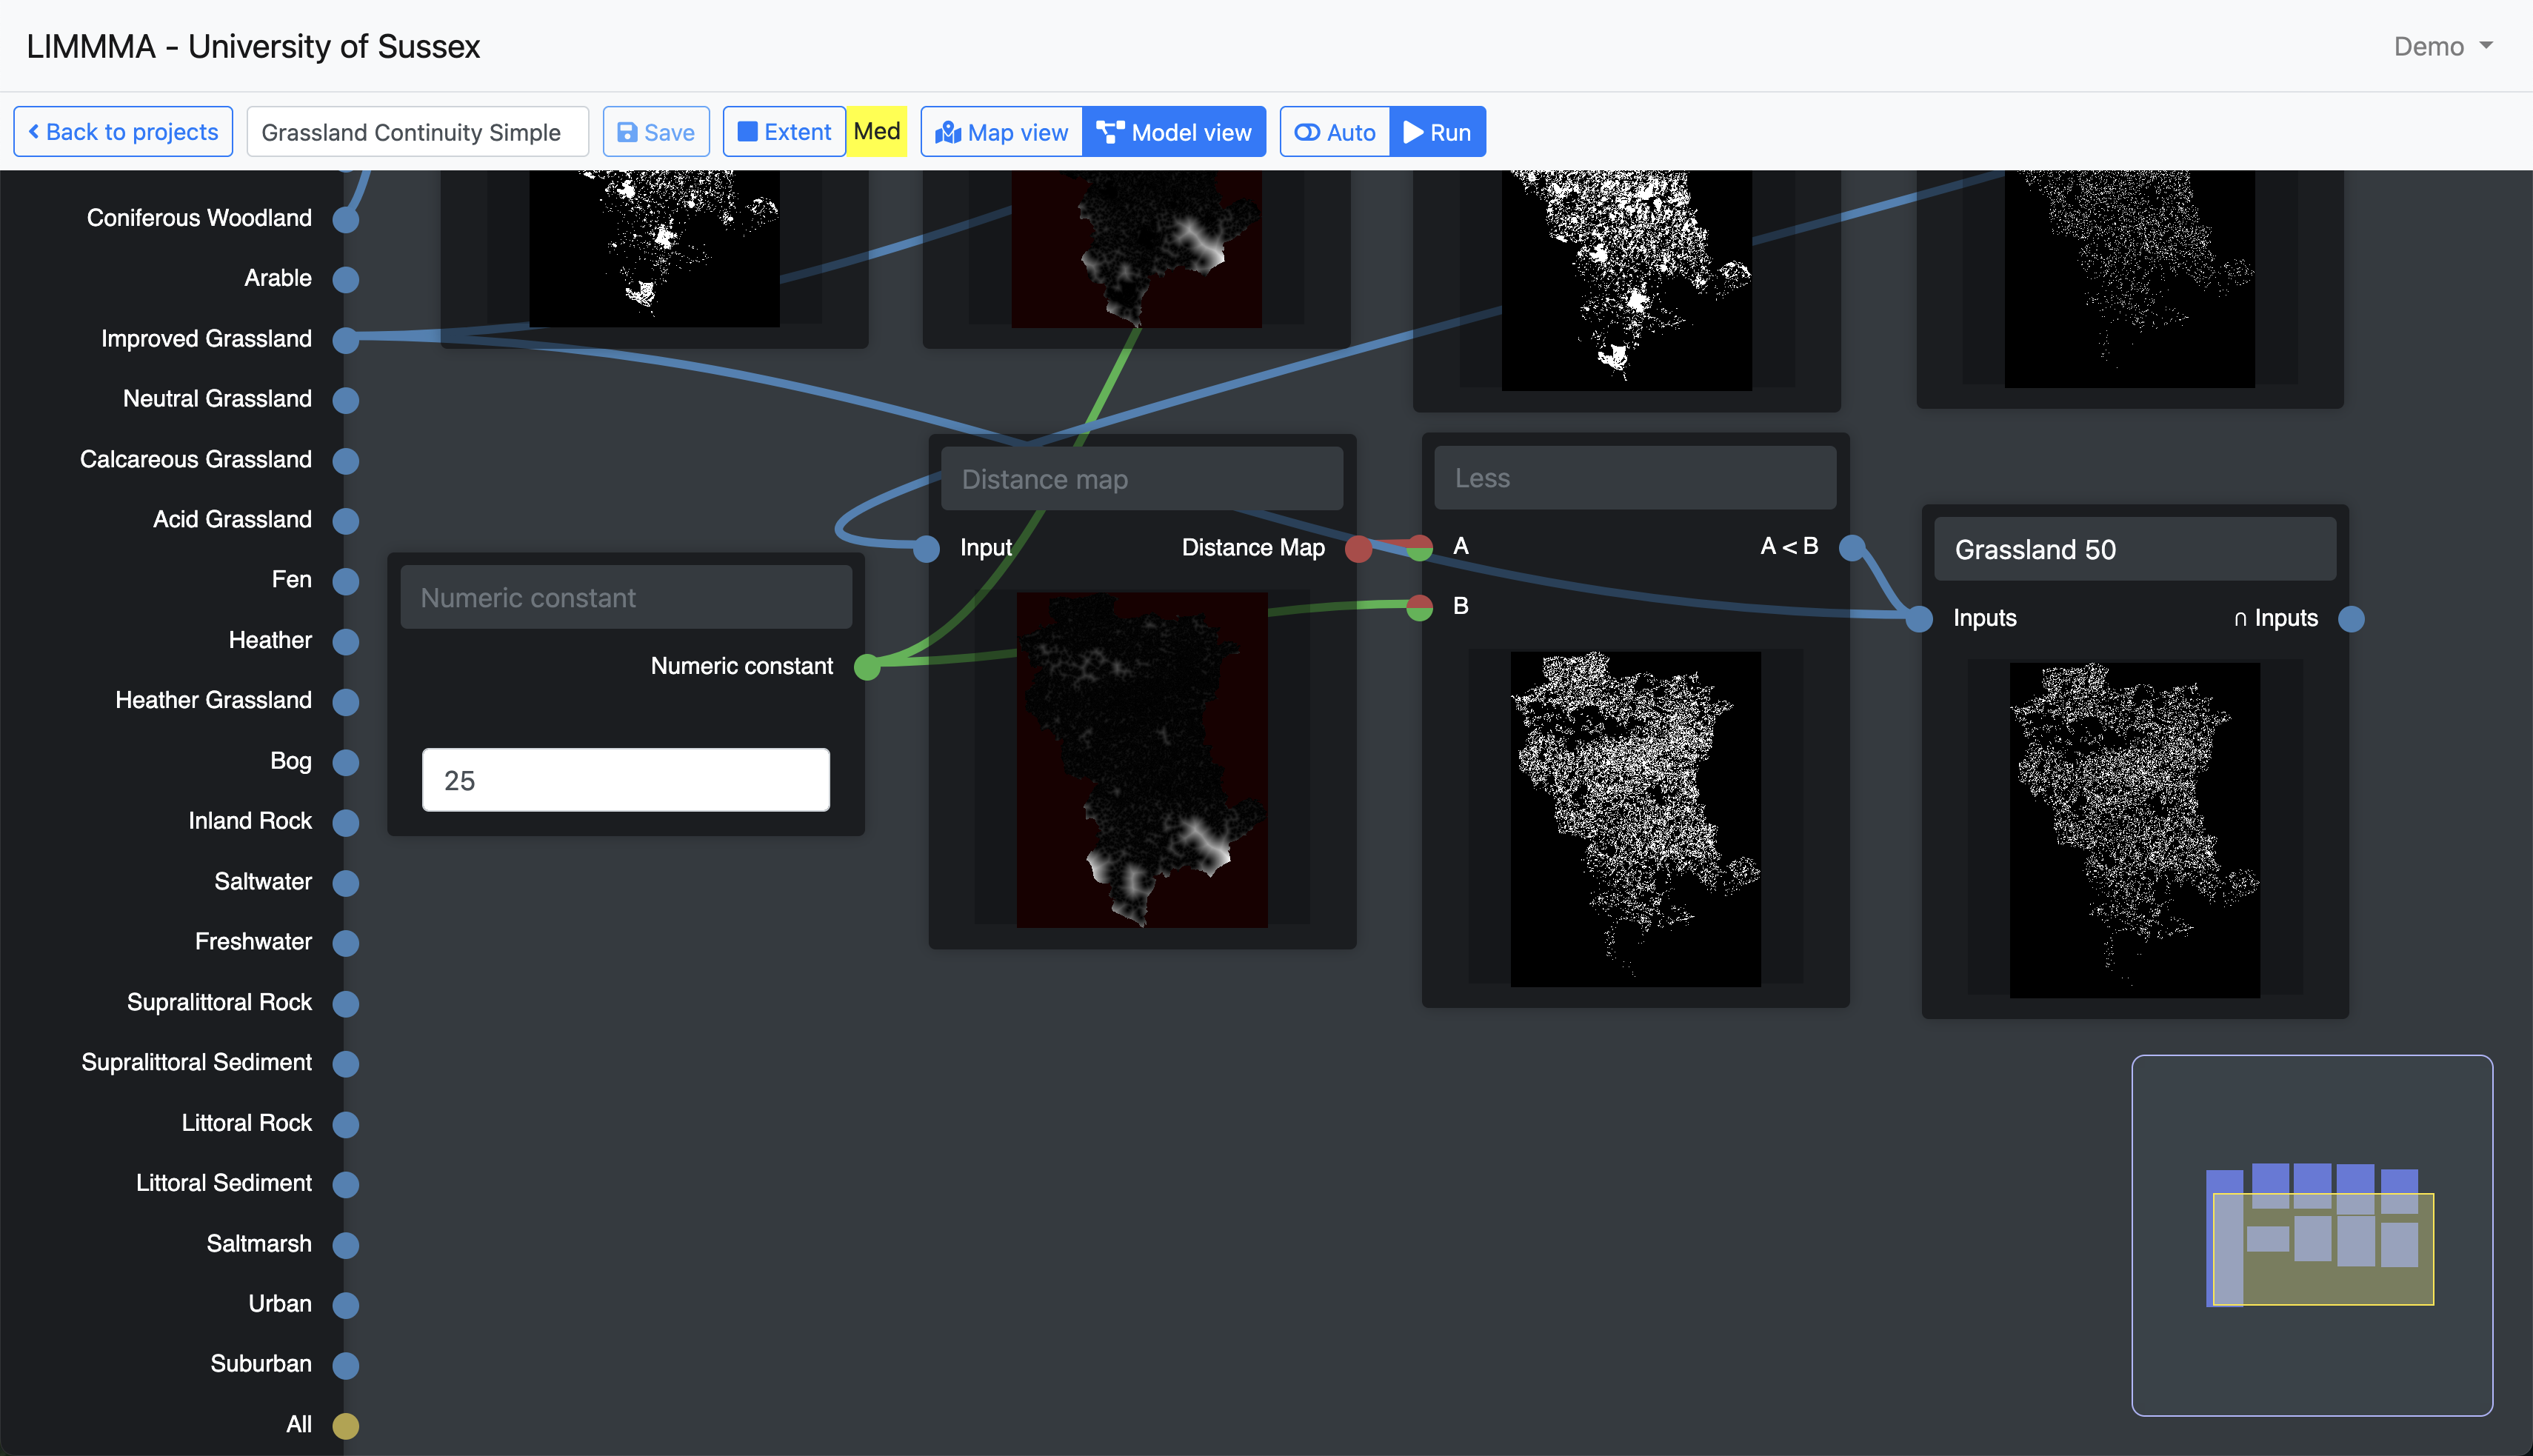Click the Arable output socket
Image resolution: width=2533 pixels, height=1456 pixels.
(x=346, y=279)
